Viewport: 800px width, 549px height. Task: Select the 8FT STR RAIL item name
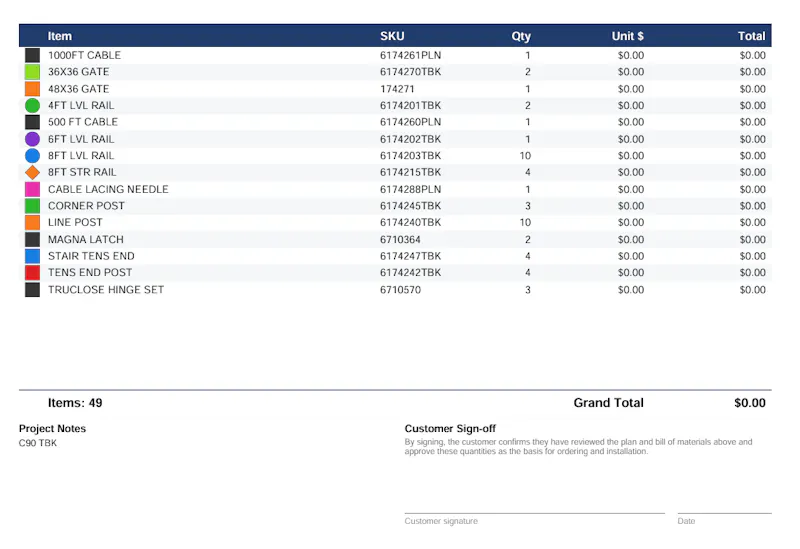82,172
